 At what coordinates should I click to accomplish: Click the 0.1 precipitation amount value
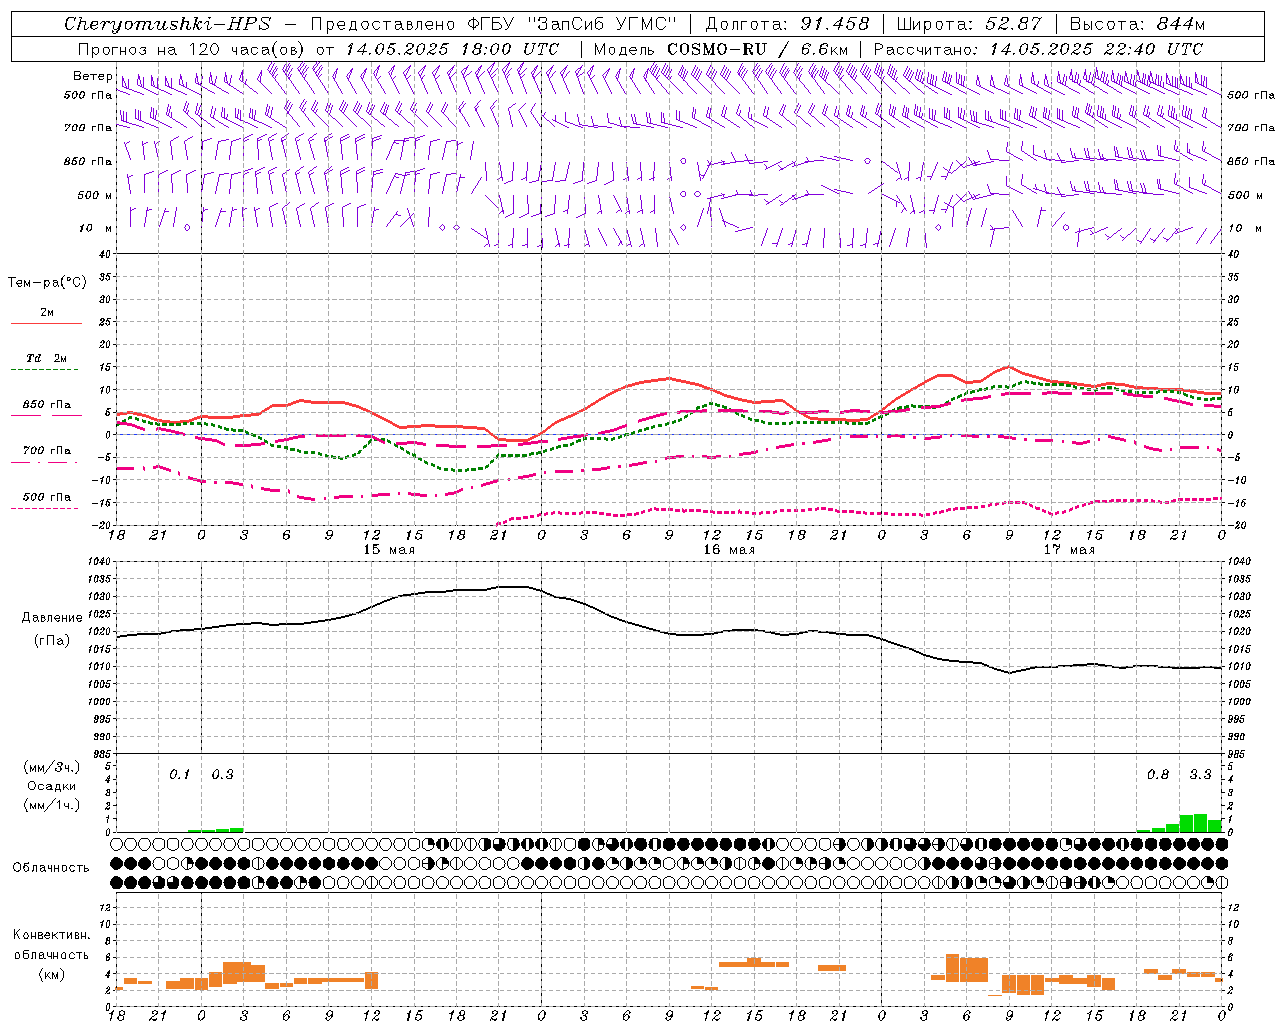(x=179, y=775)
